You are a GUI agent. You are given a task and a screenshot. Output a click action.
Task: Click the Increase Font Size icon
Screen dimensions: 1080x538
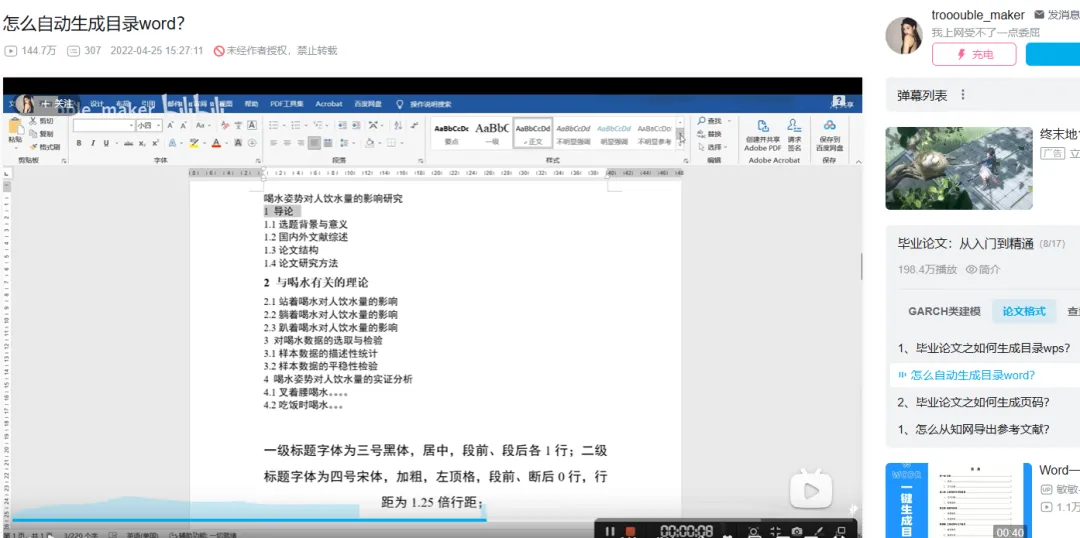tap(170, 125)
